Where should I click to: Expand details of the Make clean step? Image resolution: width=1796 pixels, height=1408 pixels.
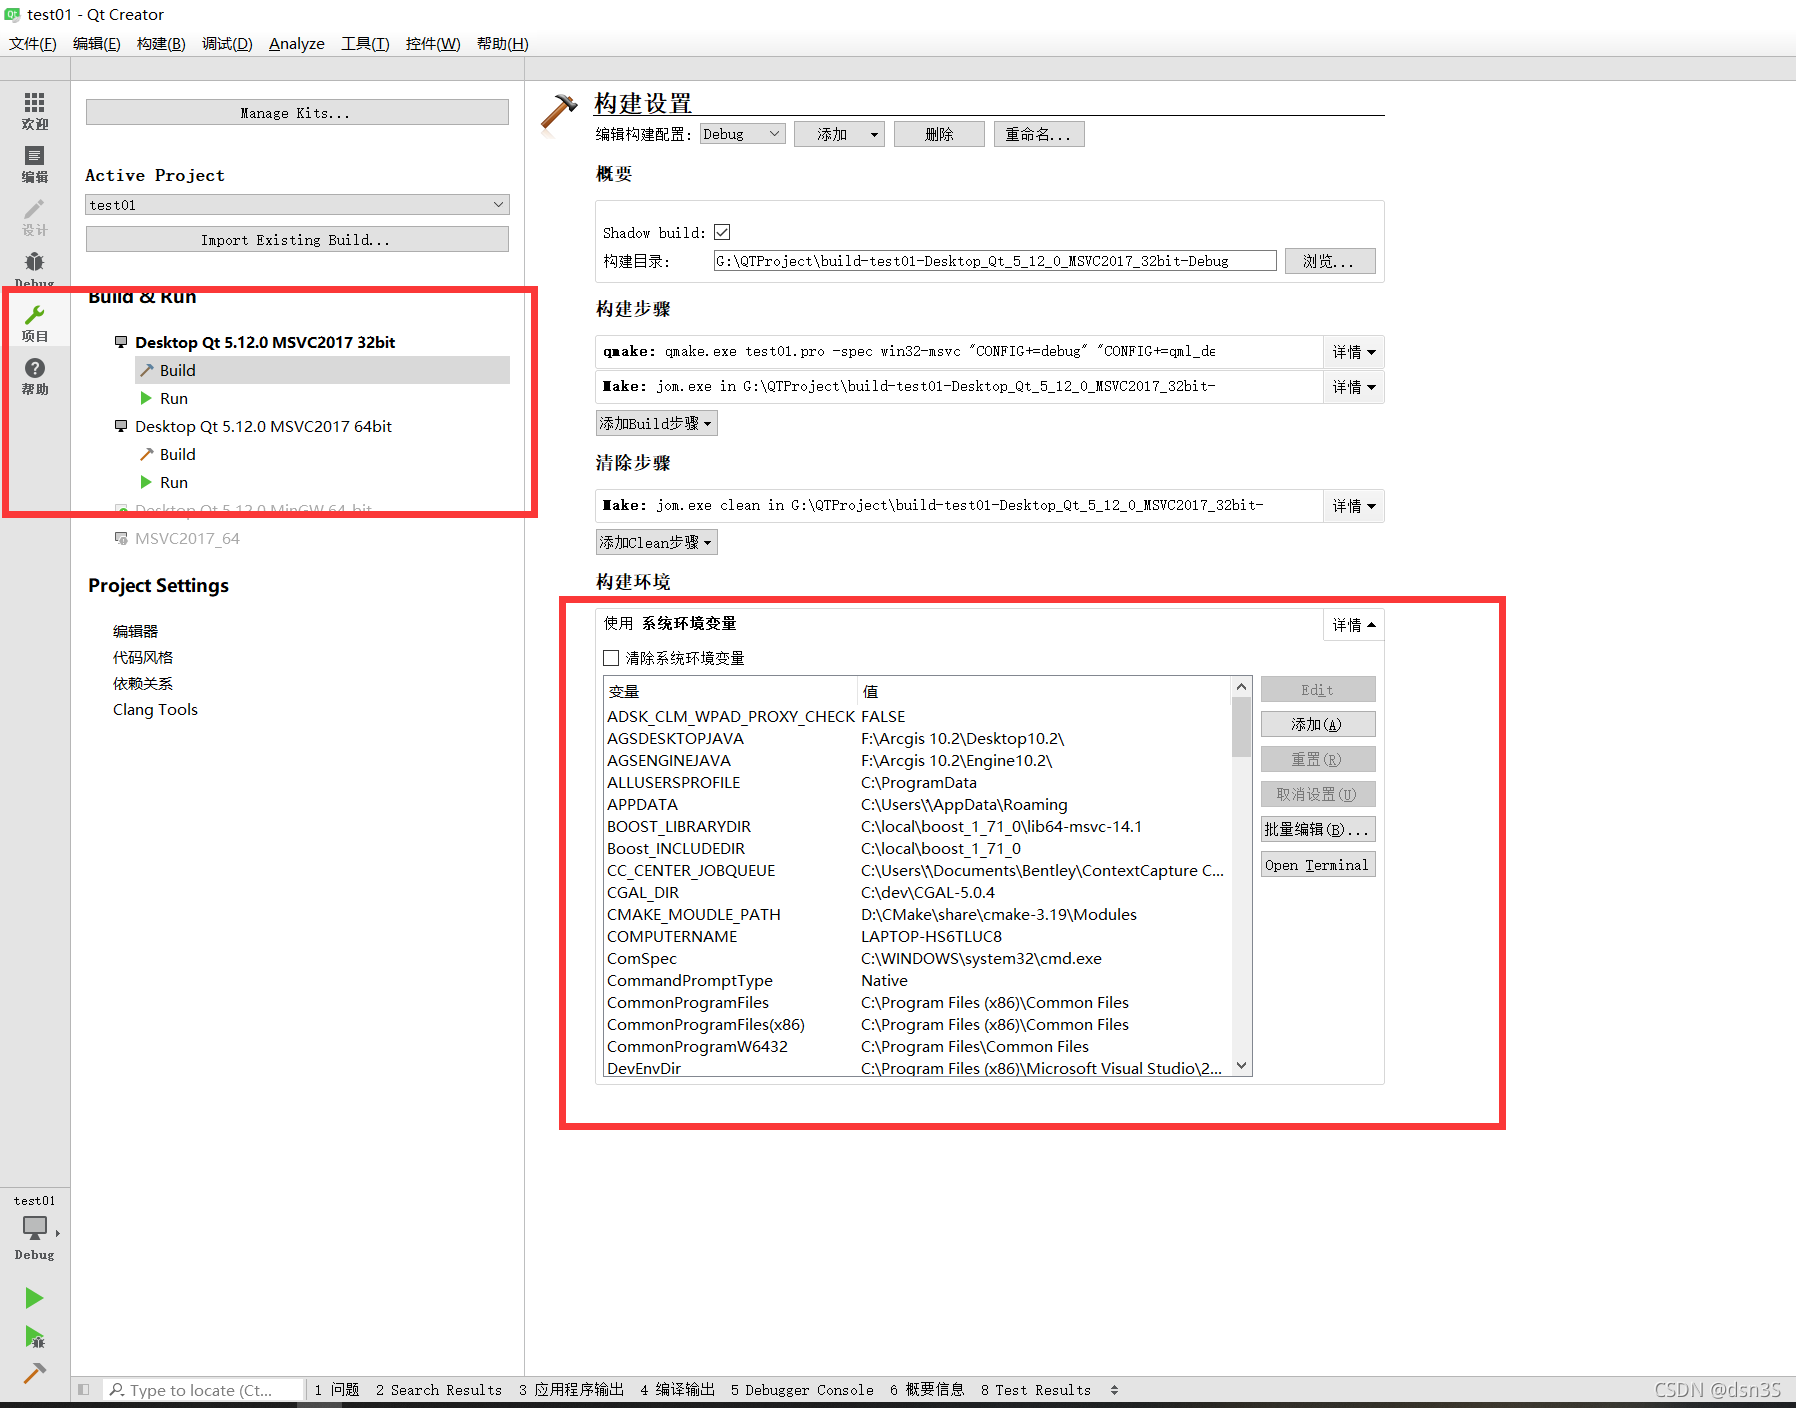pos(1353,506)
